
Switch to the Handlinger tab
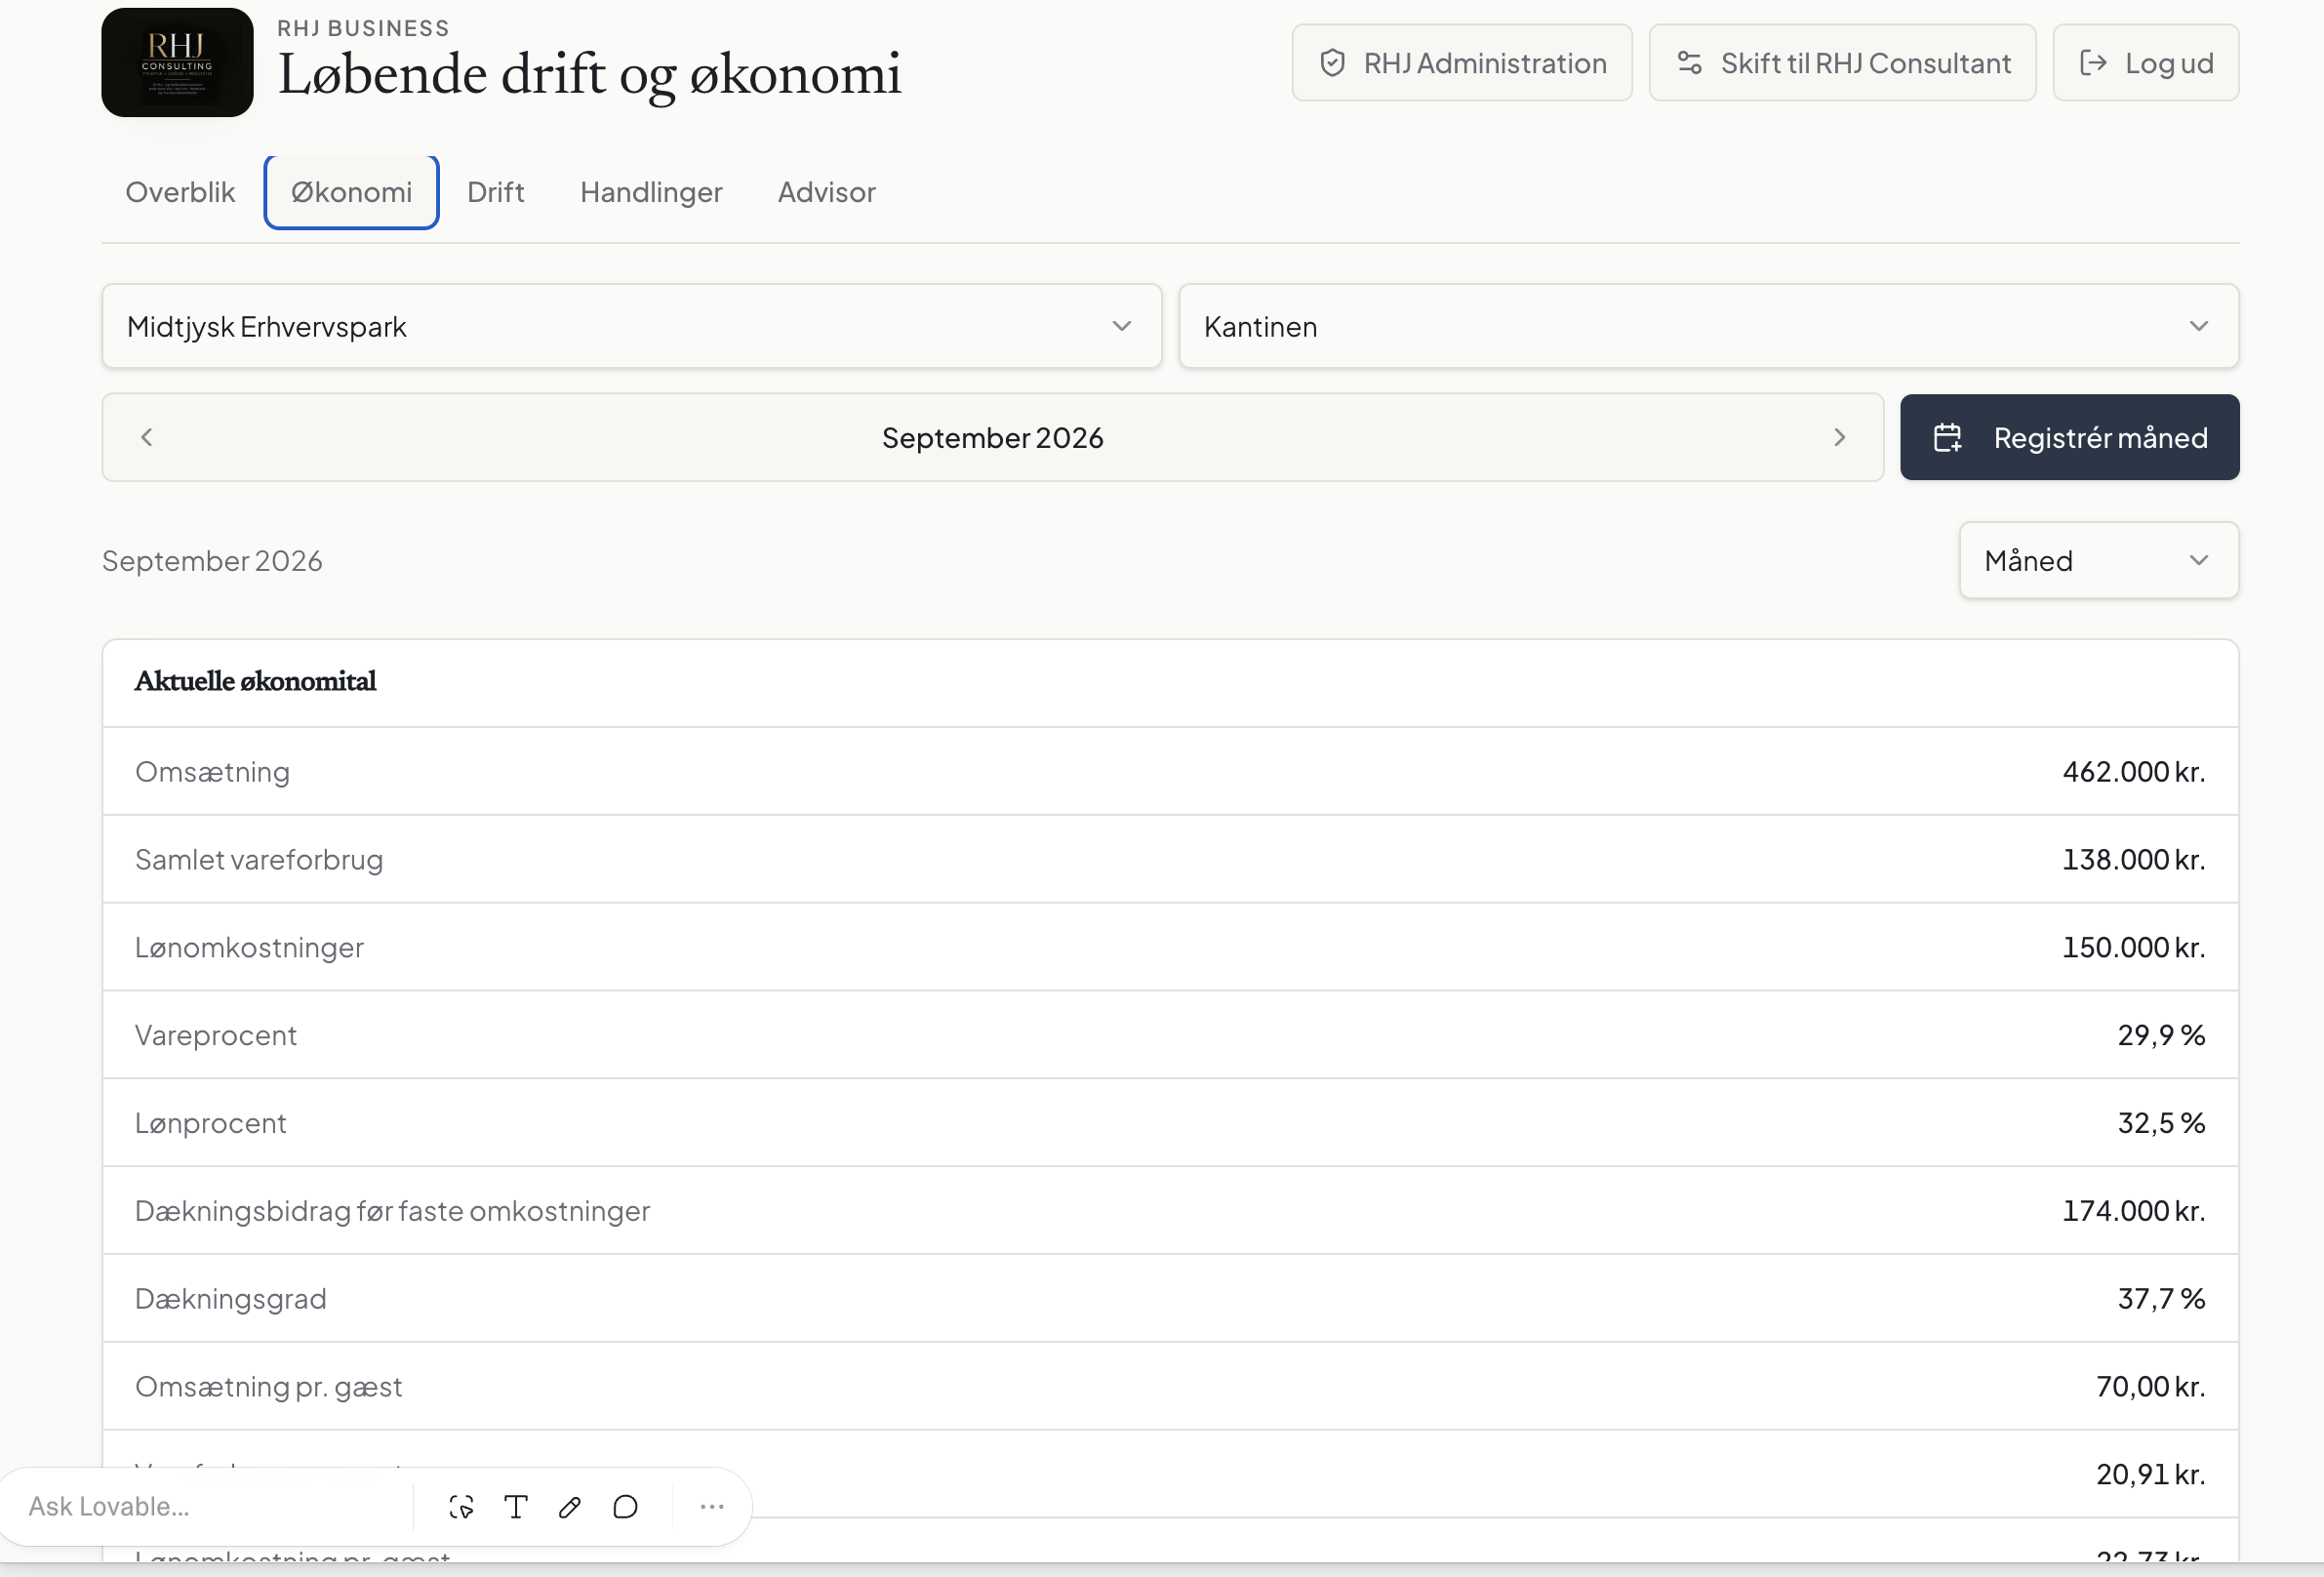point(651,192)
